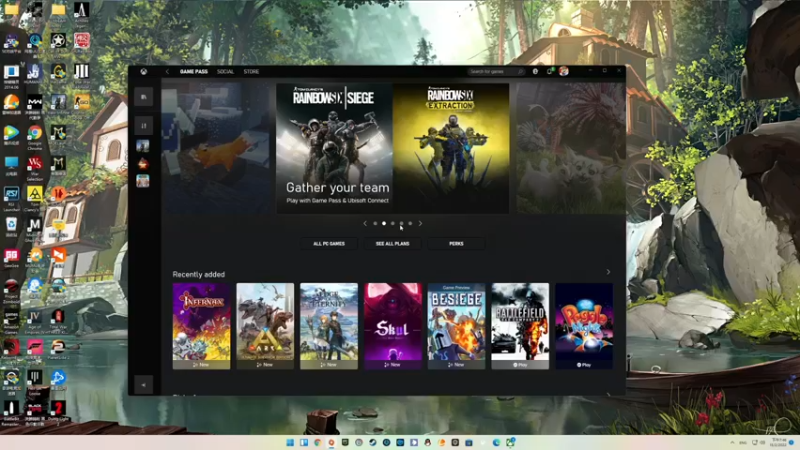Open the queue icon in the Xbox sidebar
This screenshot has width=800, height=450.
pyautogui.click(x=143, y=126)
